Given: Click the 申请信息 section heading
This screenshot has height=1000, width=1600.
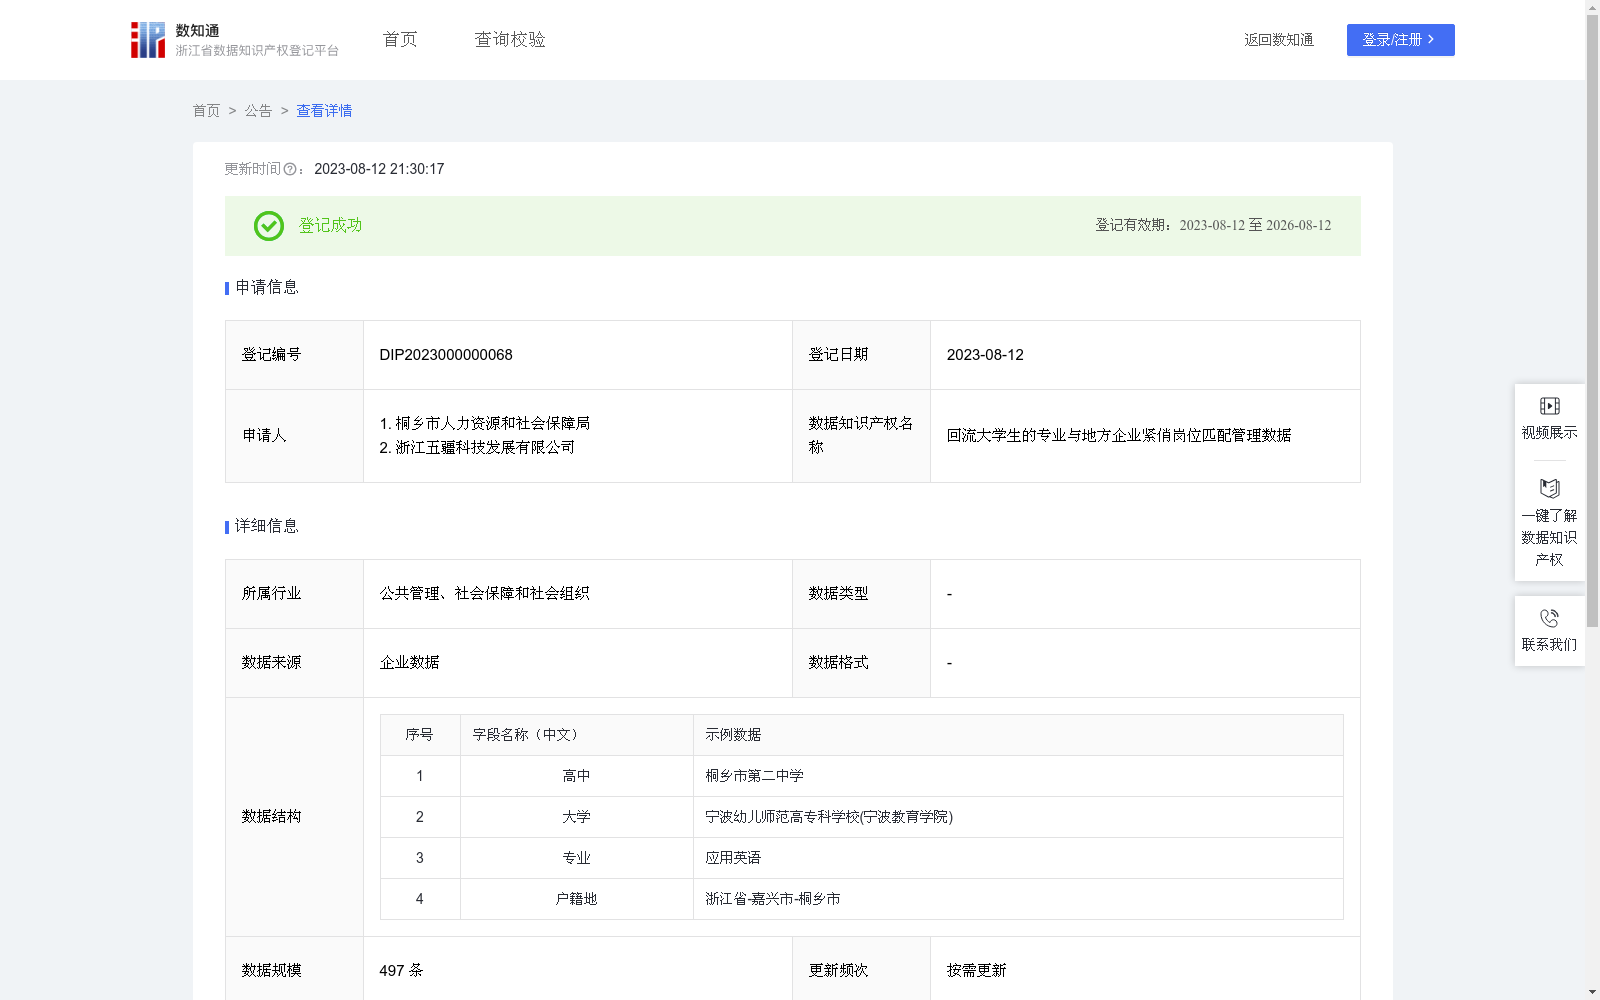Looking at the screenshot, I should [x=266, y=288].
